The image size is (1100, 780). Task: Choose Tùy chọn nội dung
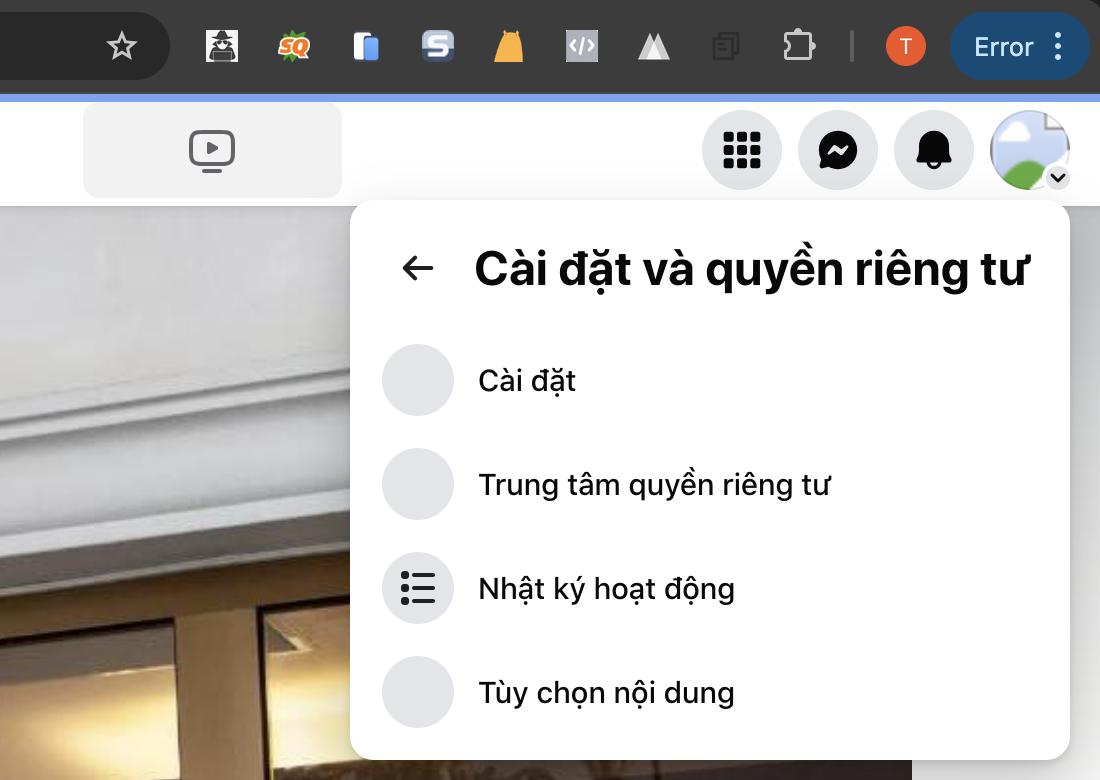point(710,692)
